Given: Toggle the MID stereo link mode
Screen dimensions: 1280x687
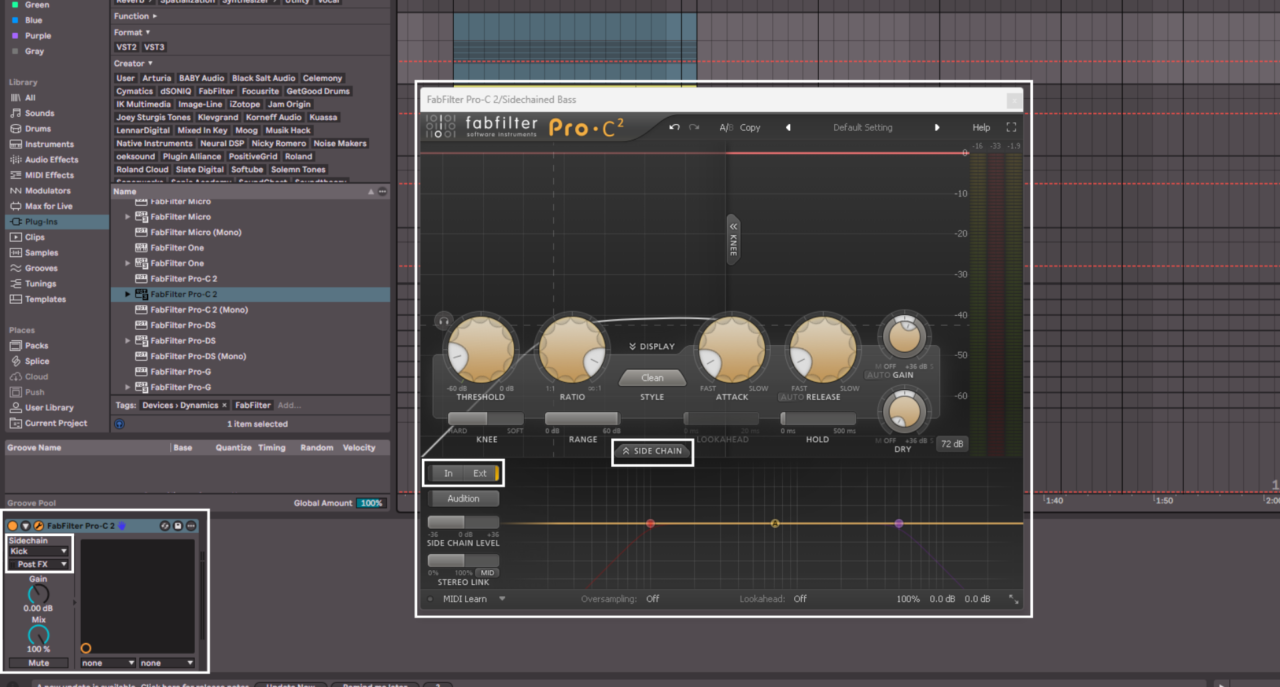Looking at the screenshot, I should click(x=486, y=572).
